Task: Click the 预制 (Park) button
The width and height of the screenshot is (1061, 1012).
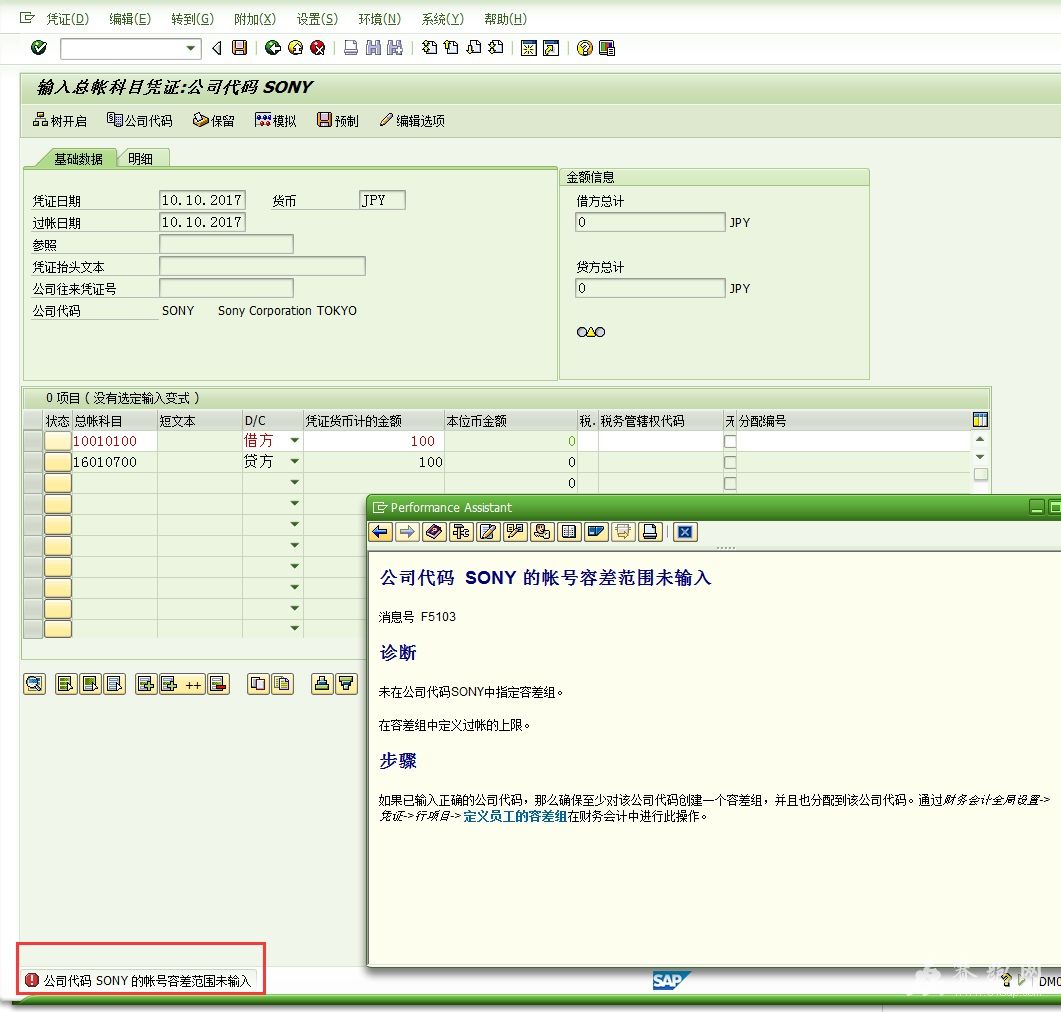Action: click(x=338, y=120)
